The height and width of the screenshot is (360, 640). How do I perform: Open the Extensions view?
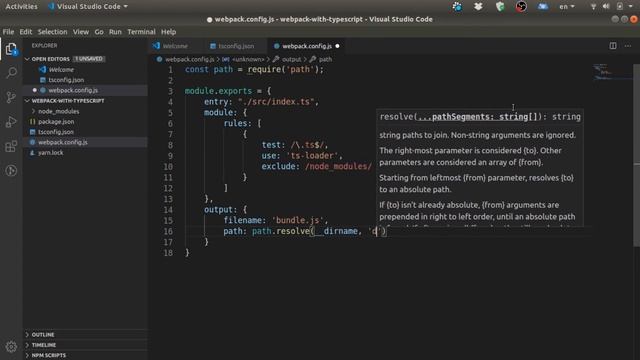click(x=11, y=146)
